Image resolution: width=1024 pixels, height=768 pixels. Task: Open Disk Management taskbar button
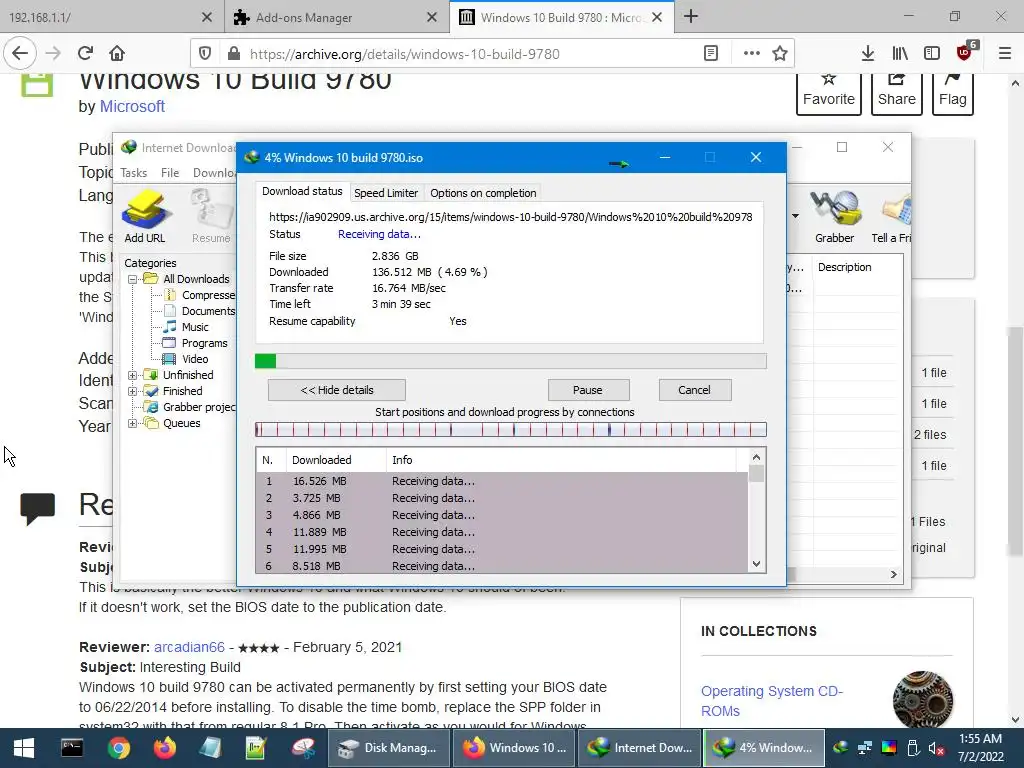[x=388, y=748]
